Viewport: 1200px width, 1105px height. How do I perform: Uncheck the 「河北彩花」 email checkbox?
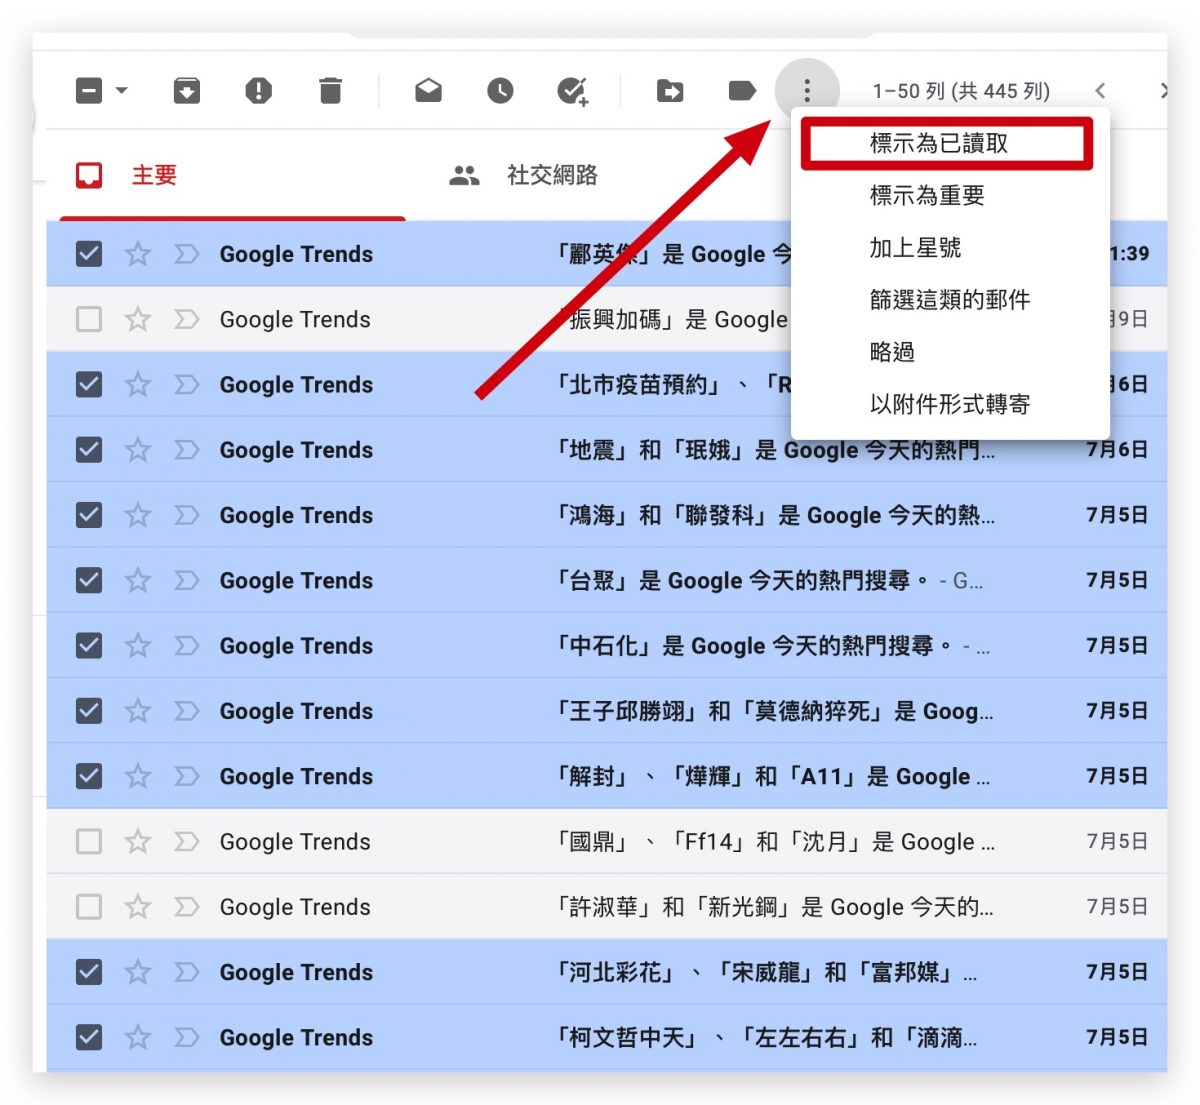coord(89,972)
